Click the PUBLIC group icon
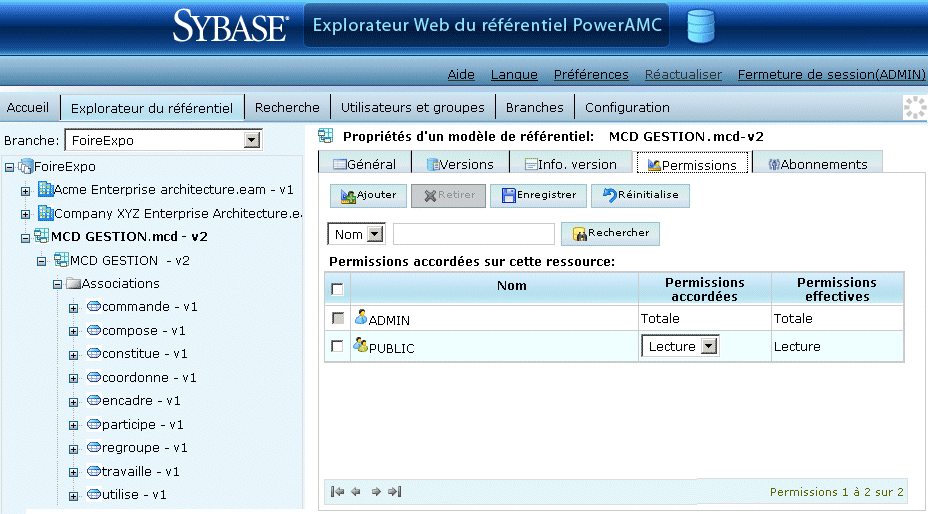Screen dimensions: 928x514 [x=360, y=345]
